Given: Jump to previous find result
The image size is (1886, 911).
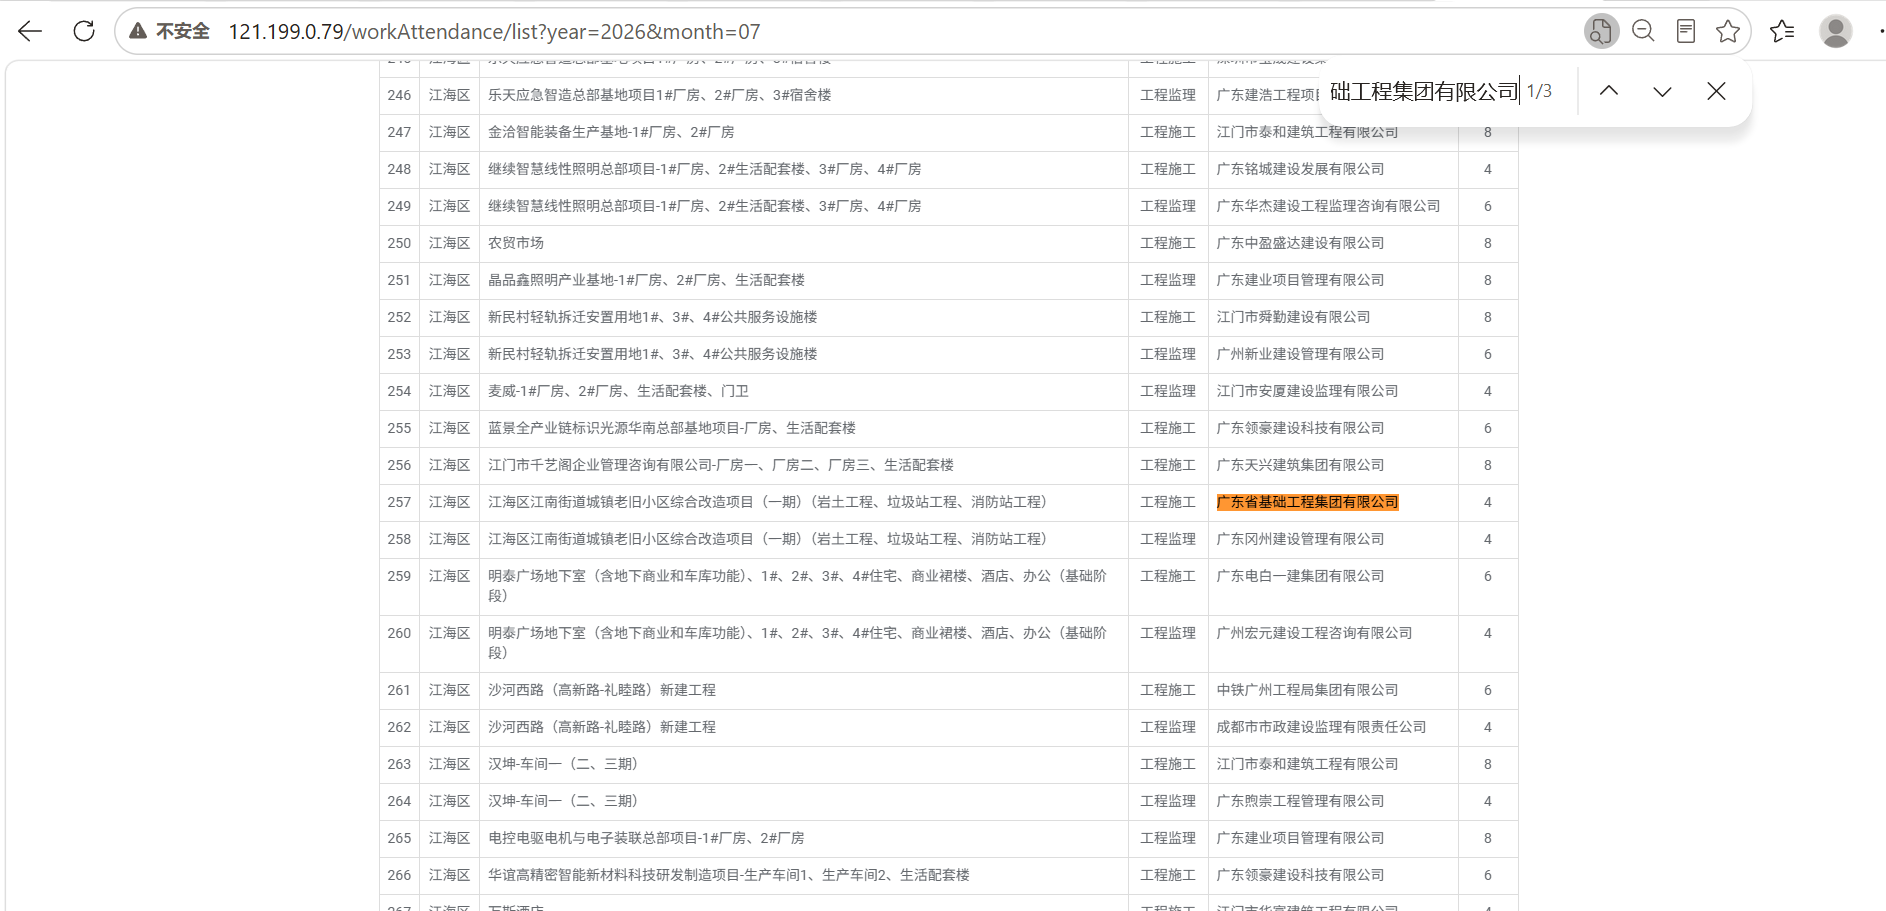Looking at the screenshot, I should point(1609,91).
